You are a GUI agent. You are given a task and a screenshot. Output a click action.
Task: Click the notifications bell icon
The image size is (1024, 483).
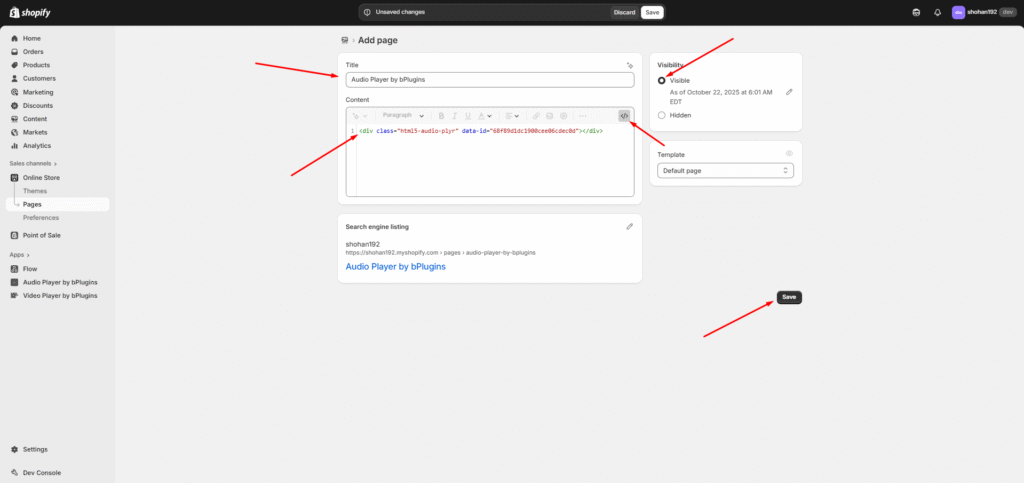point(937,12)
